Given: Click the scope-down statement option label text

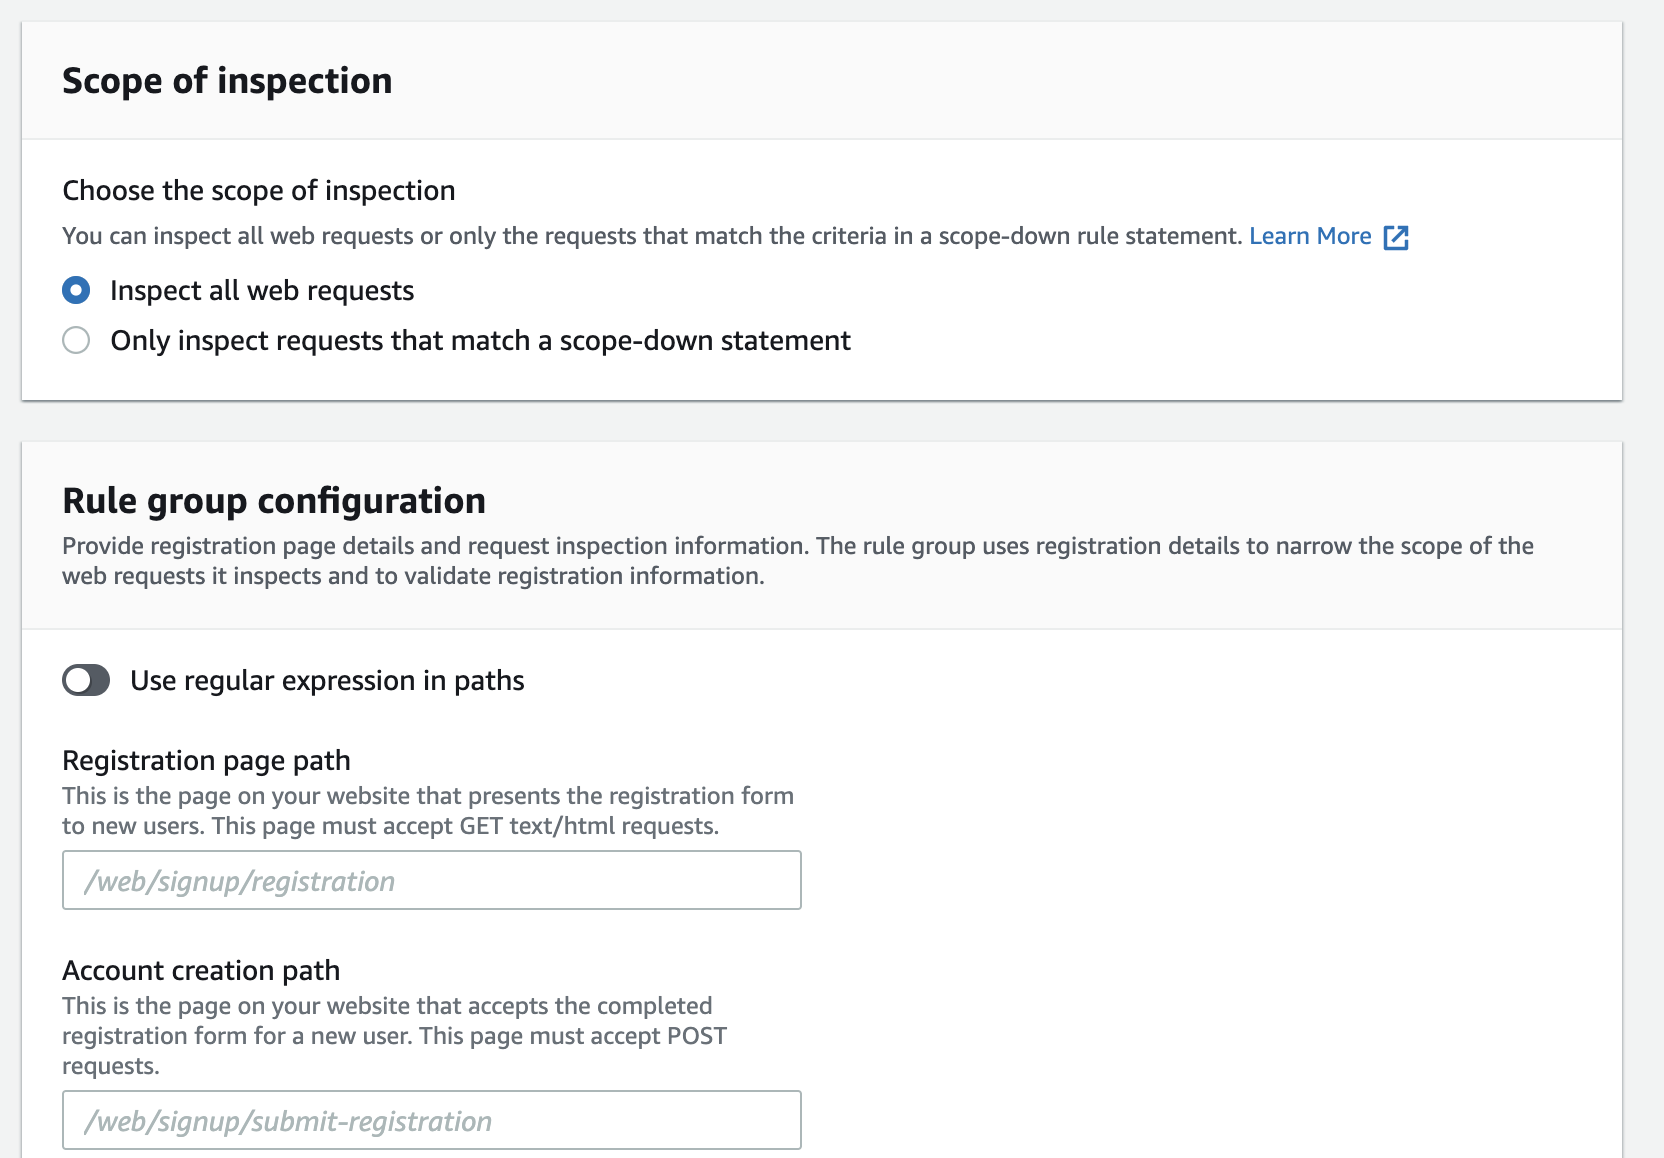Looking at the screenshot, I should [480, 341].
